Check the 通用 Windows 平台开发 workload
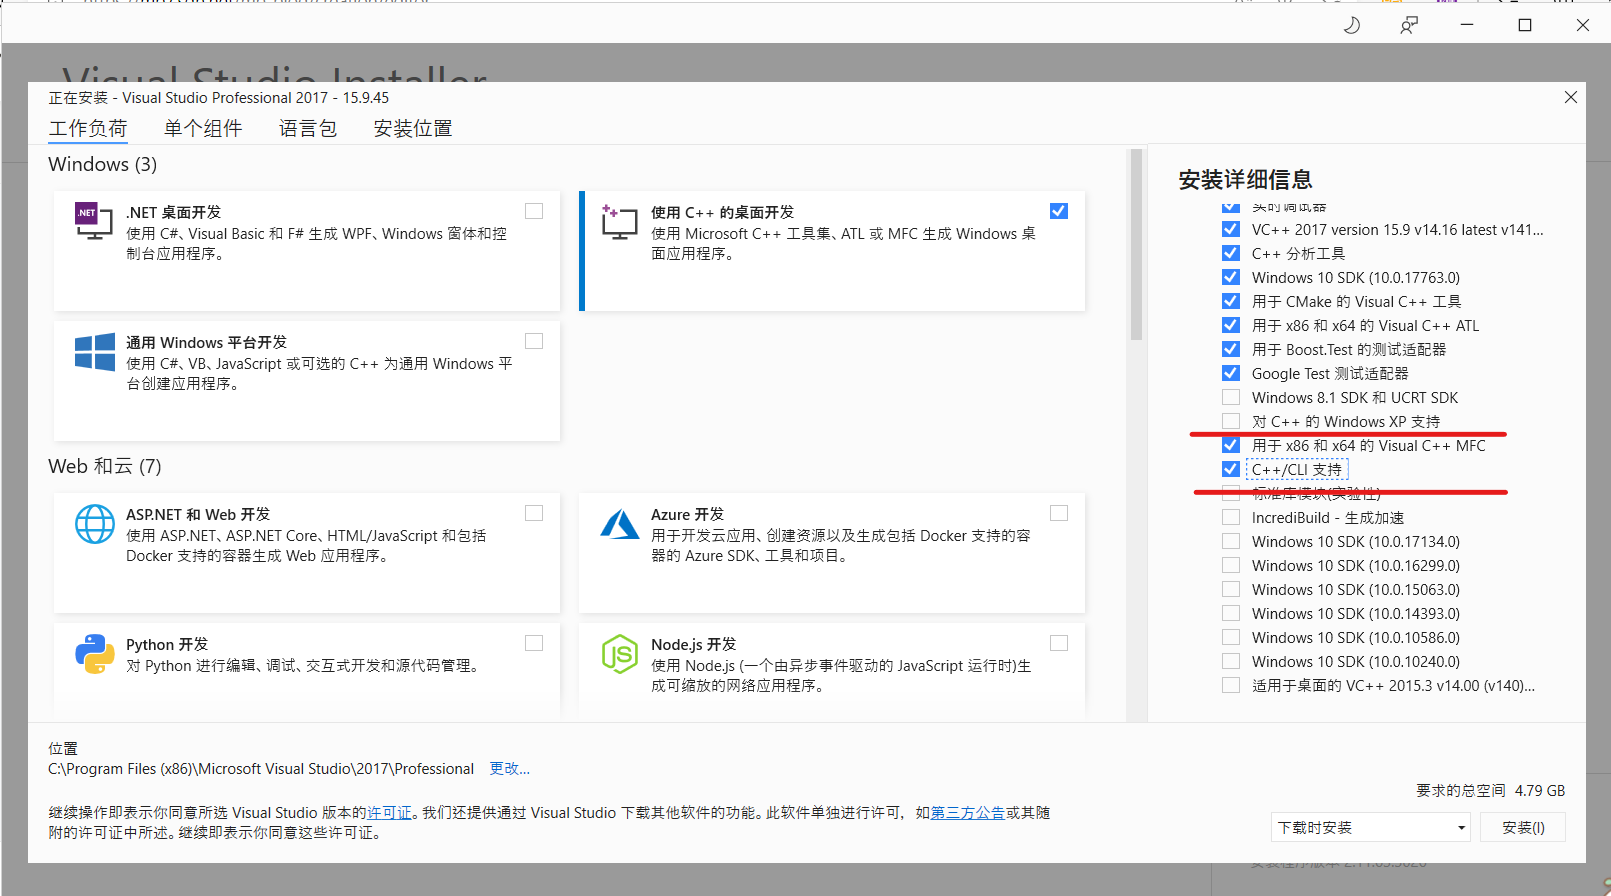Viewport: 1611px width, 896px height. pos(534,341)
